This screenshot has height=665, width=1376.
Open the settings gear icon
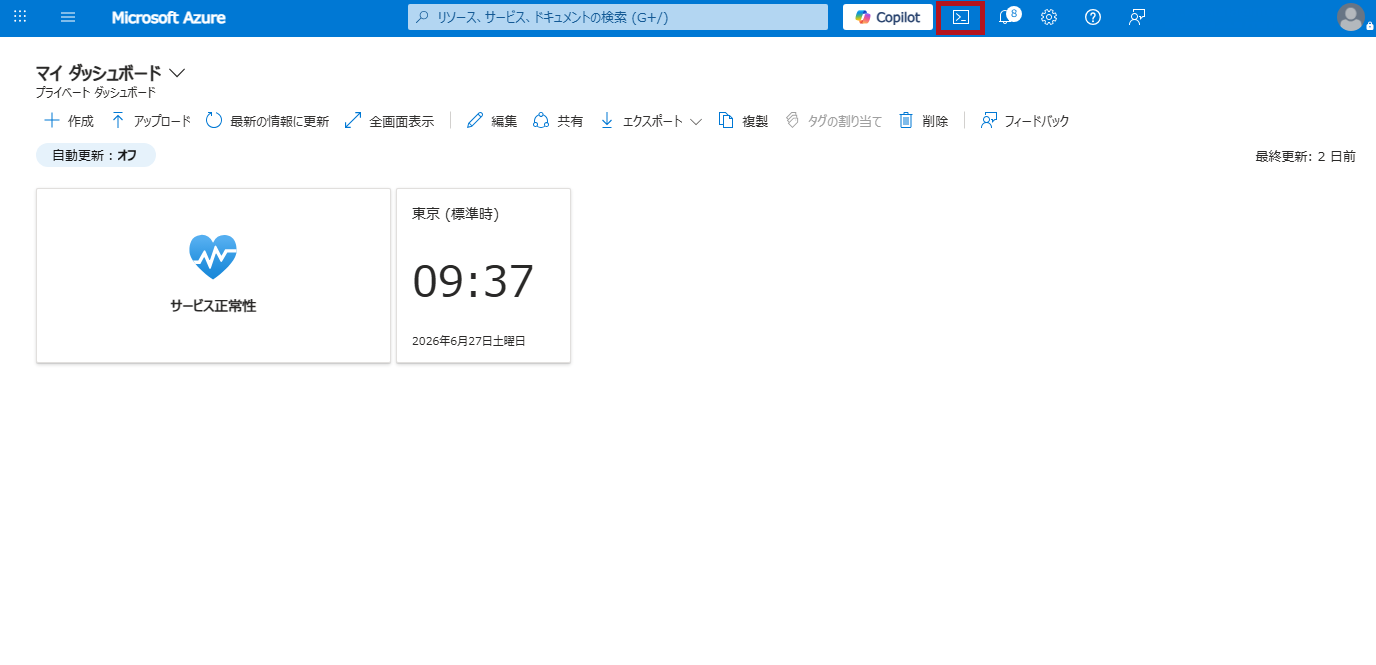(1049, 17)
